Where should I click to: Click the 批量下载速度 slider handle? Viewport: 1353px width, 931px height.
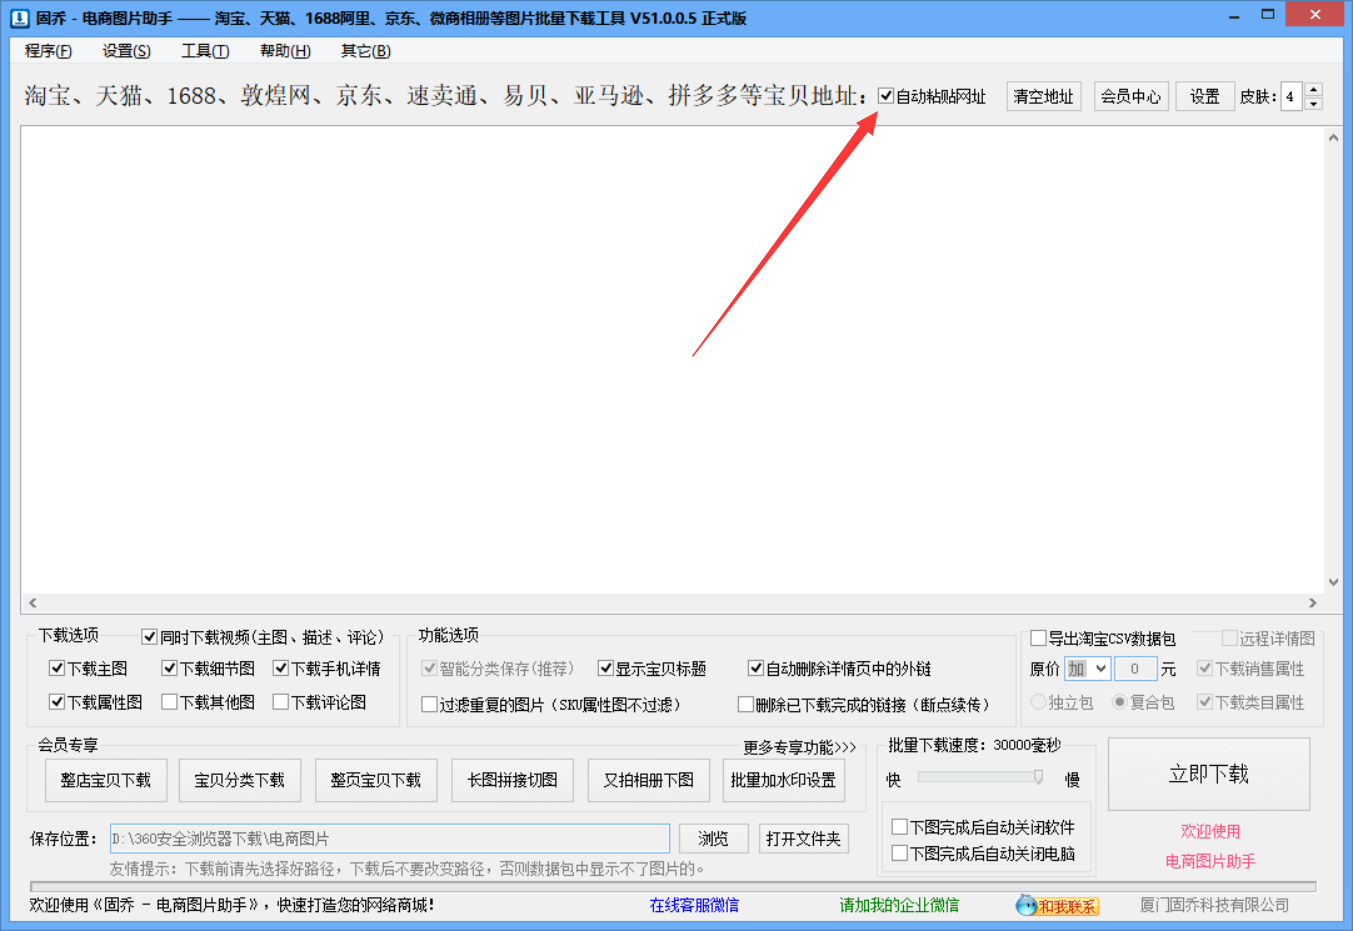[x=1038, y=777]
